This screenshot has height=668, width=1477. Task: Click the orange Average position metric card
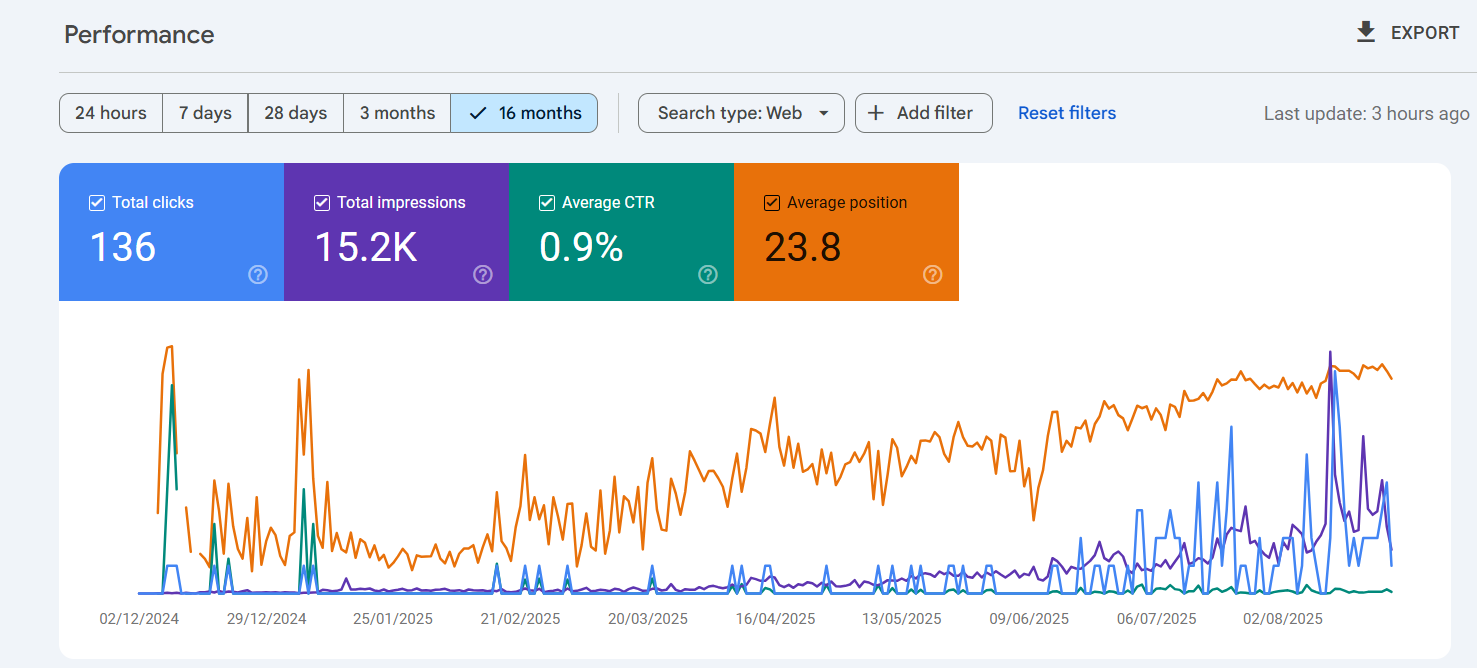846,240
